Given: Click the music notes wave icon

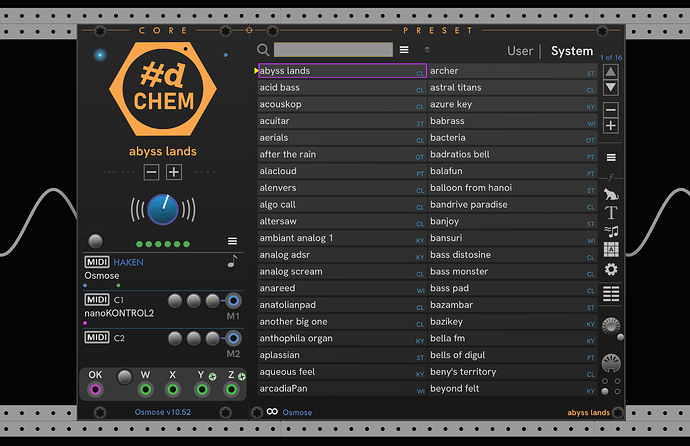Looking at the screenshot, I should (x=611, y=231).
